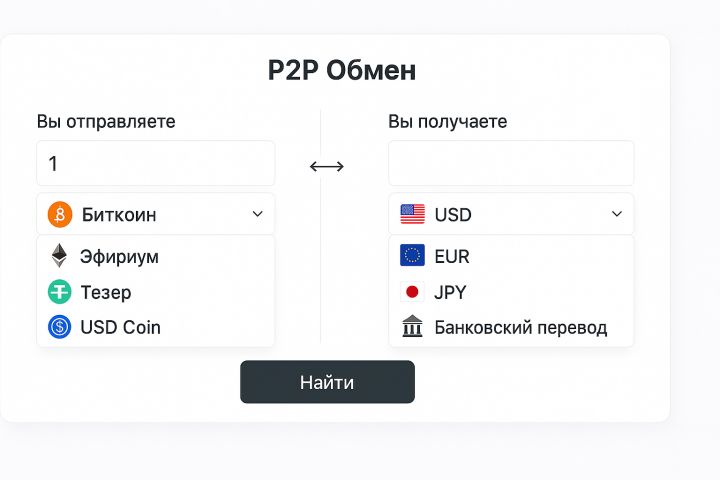This screenshot has width=720, height=480.
Task: Select Банковский перевод option
Action: pyautogui.click(x=520, y=327)
